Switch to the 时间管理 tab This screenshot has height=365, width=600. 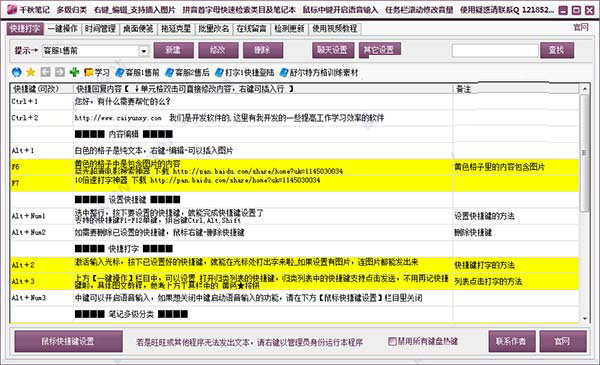point(100,29)
